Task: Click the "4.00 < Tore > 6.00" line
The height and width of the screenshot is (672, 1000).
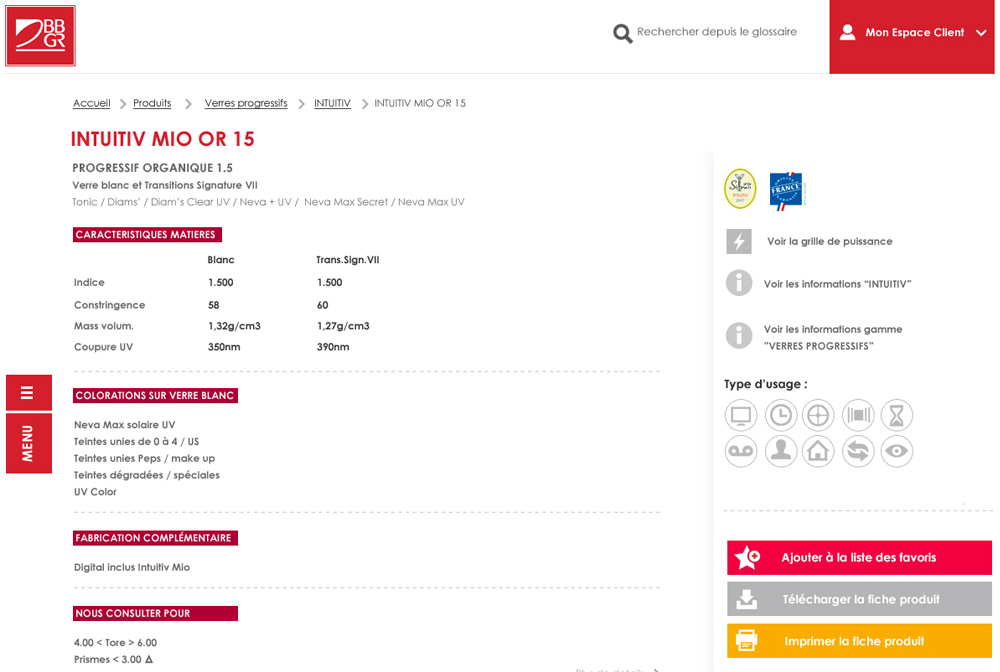Action: (115, 643)
